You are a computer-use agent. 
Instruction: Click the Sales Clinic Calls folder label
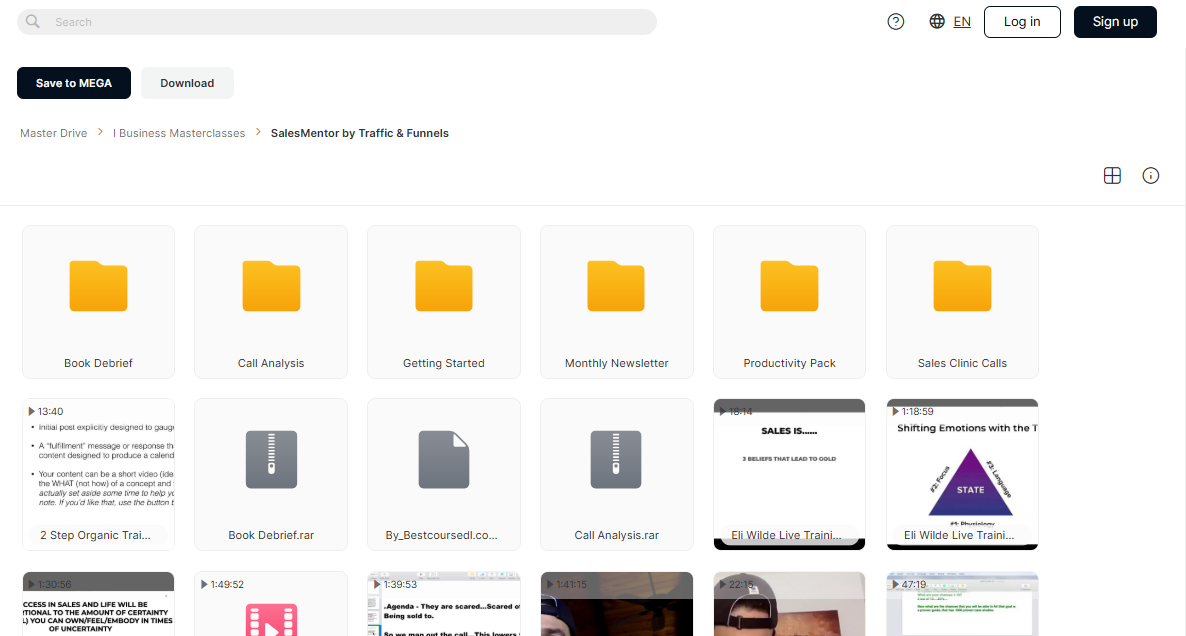(x=962, y=363)
